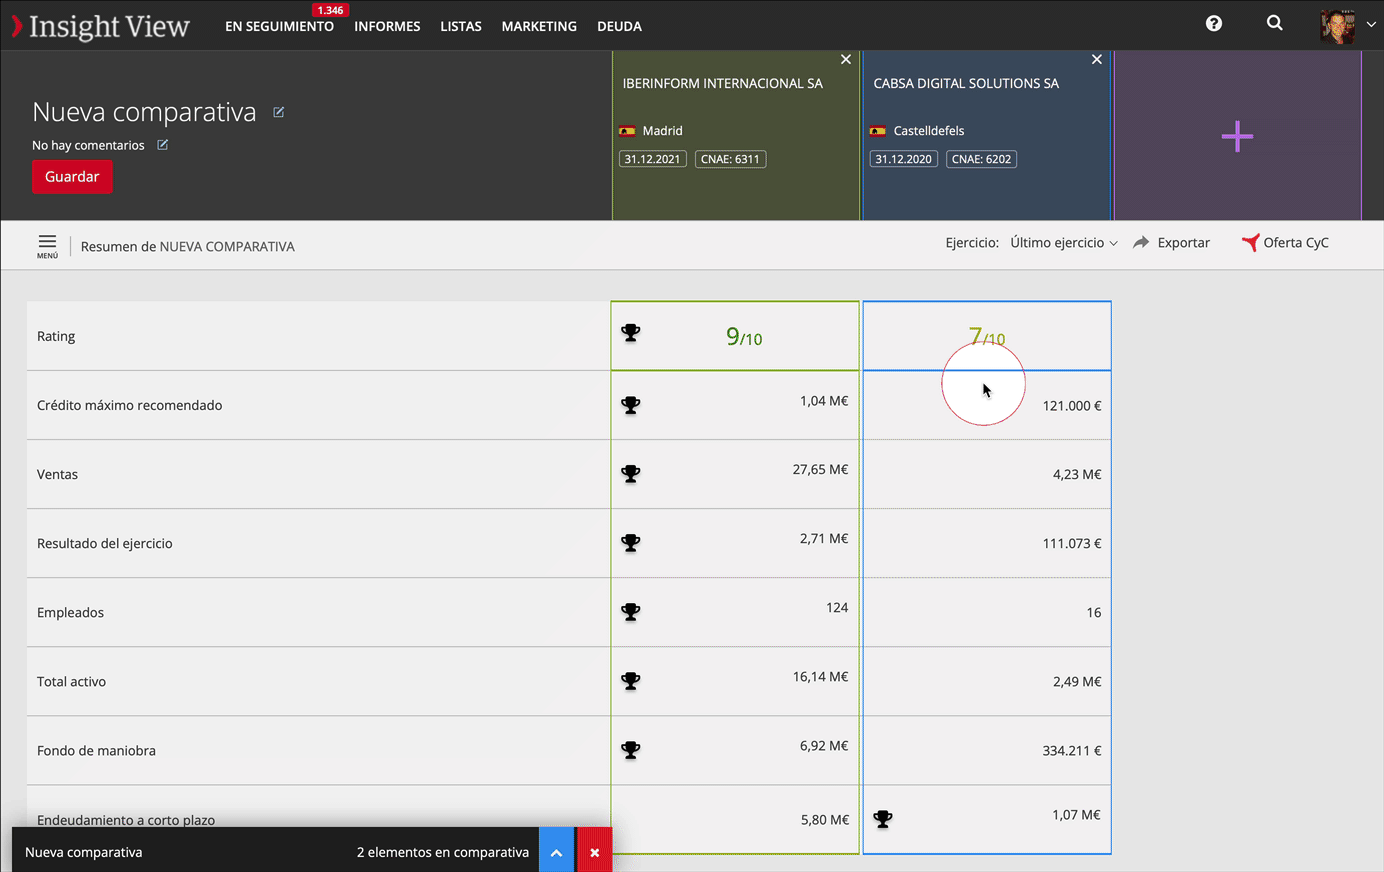Open the help question mark icon
Image resolution: width=1384 pixels, height=872 pixels.
[1214, 23]
